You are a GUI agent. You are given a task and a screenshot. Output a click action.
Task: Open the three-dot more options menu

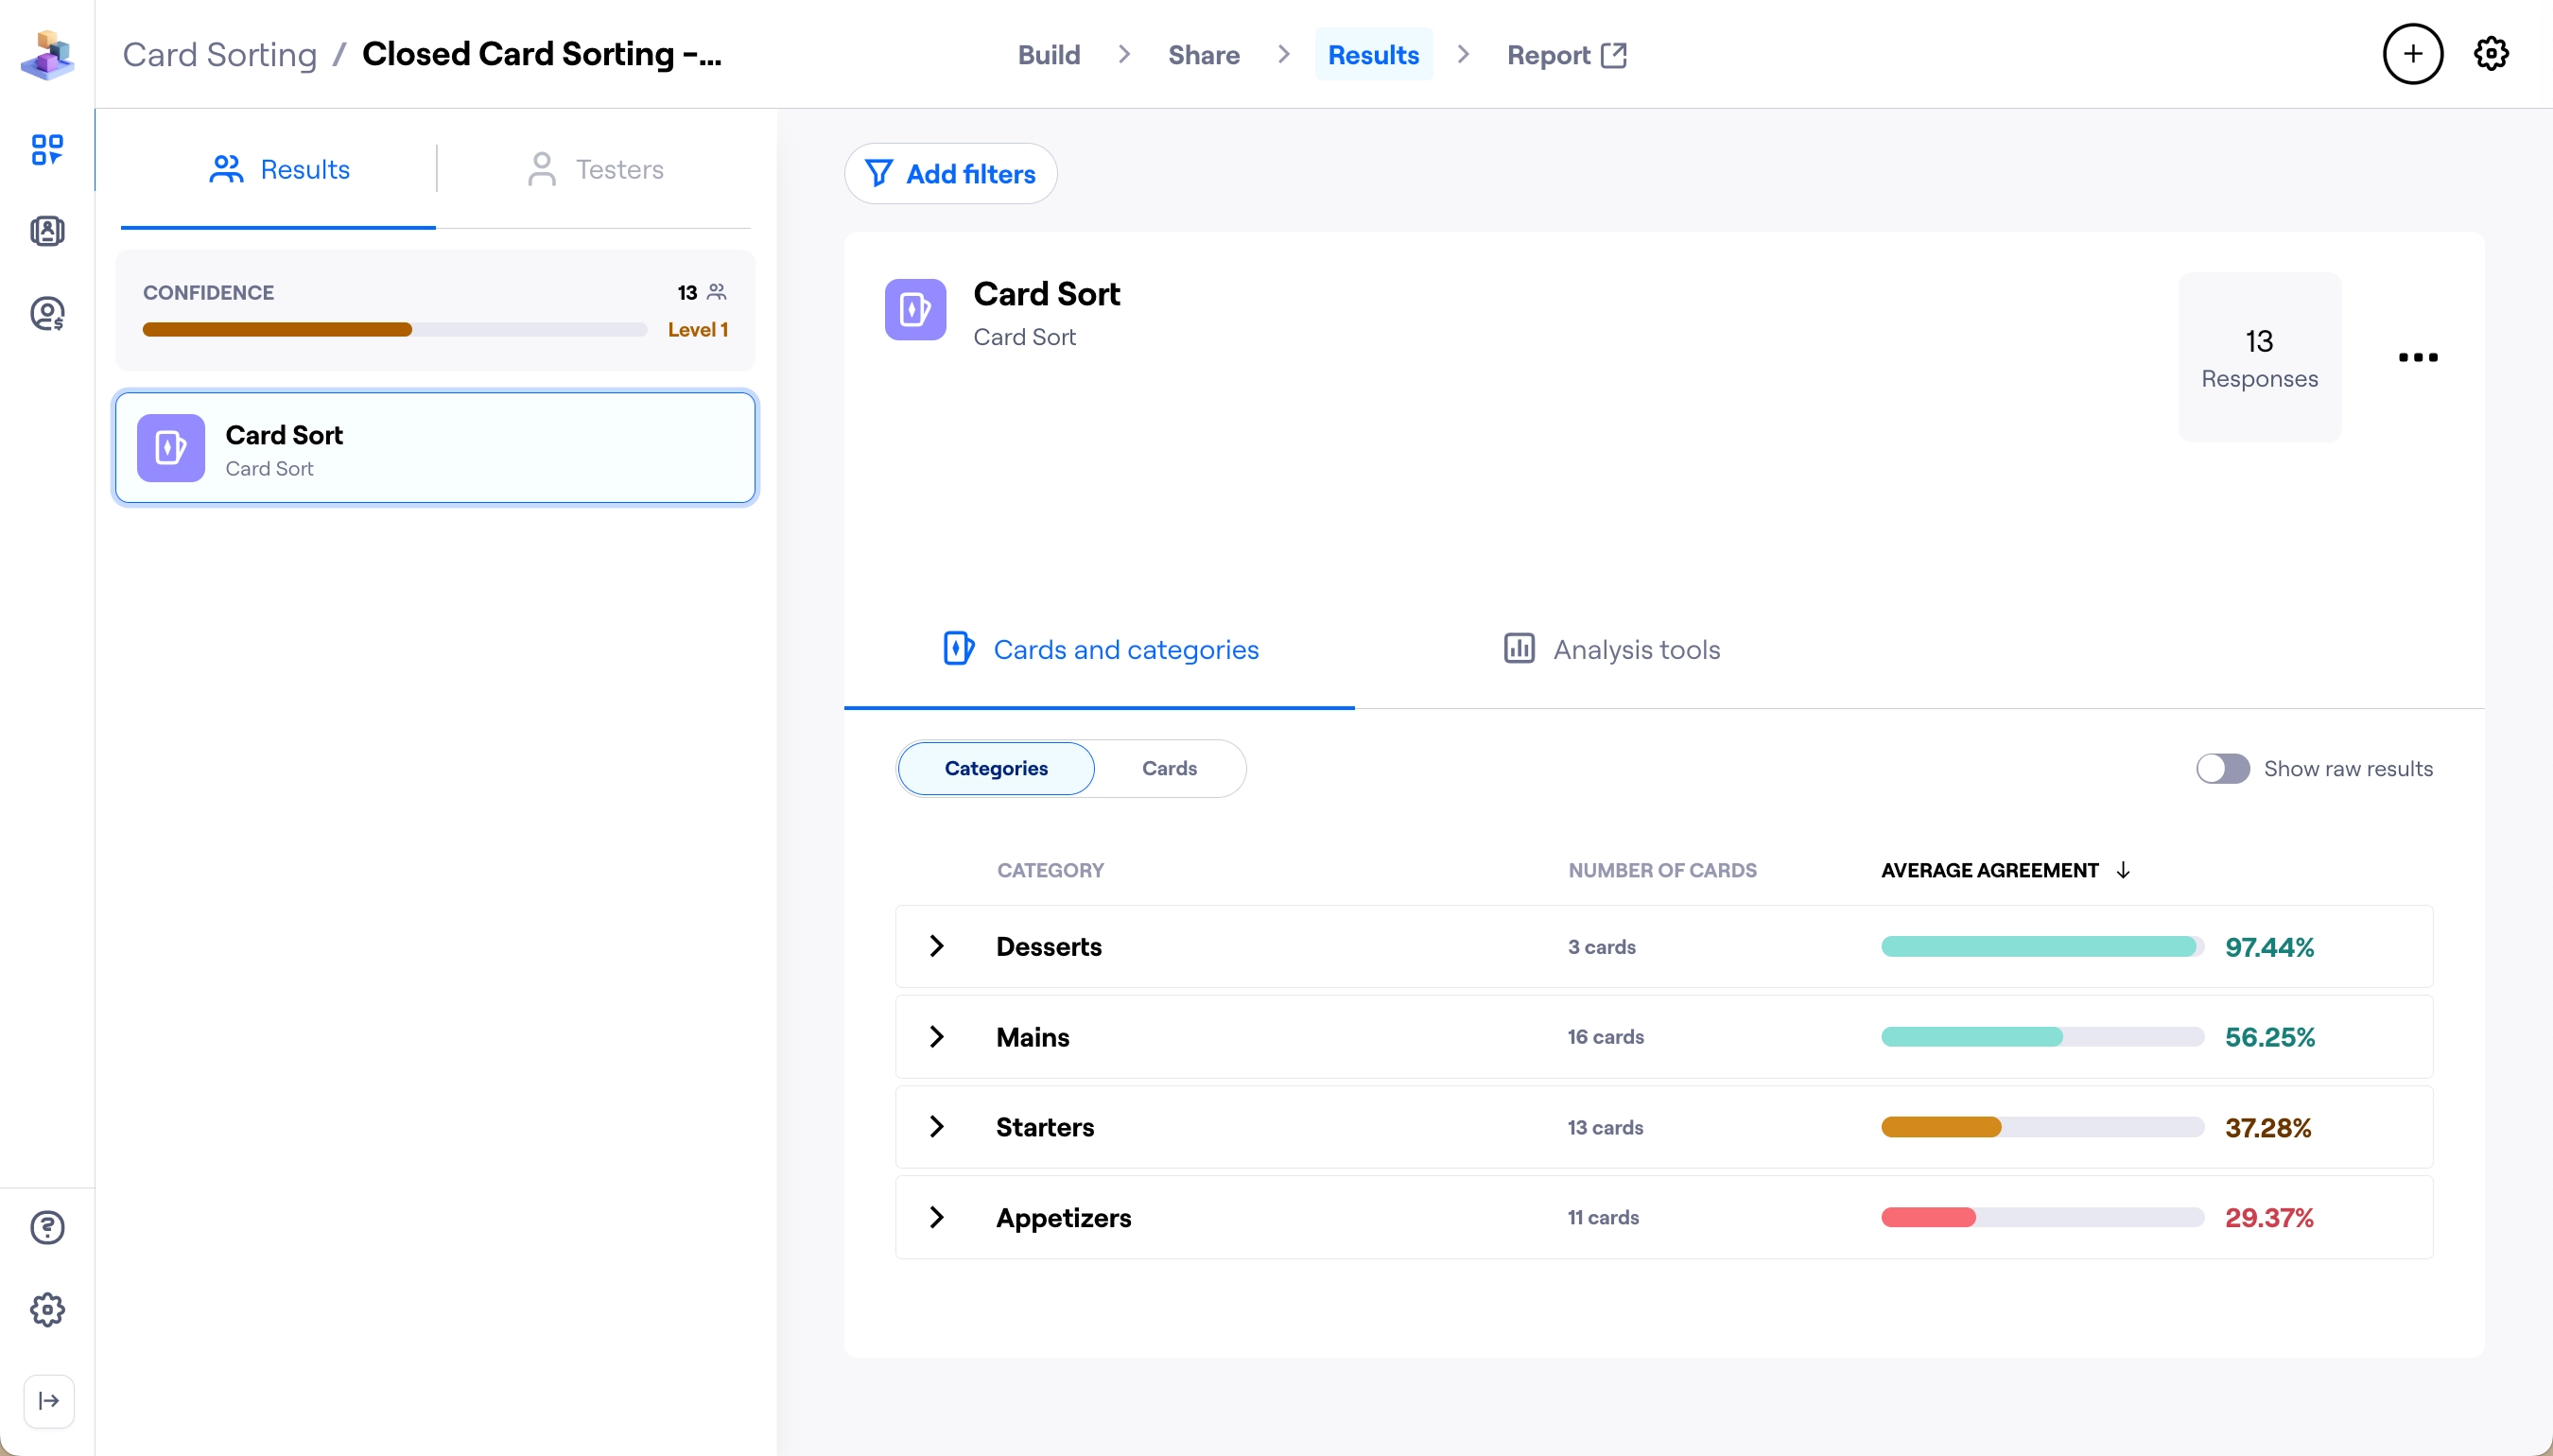tap(2417, 357)
